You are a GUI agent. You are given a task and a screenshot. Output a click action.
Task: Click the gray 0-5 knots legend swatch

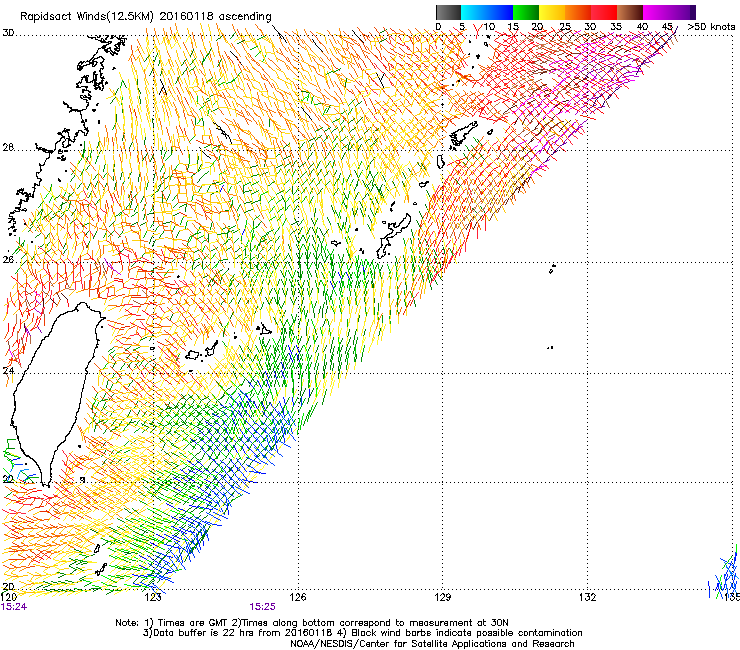click(x=448, y=12)
